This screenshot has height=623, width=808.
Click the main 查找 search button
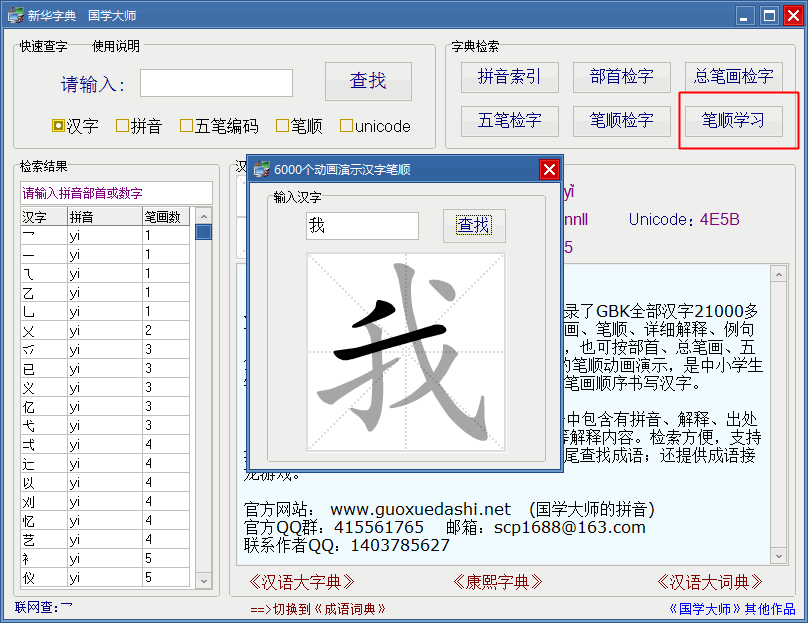coord(368,81)
